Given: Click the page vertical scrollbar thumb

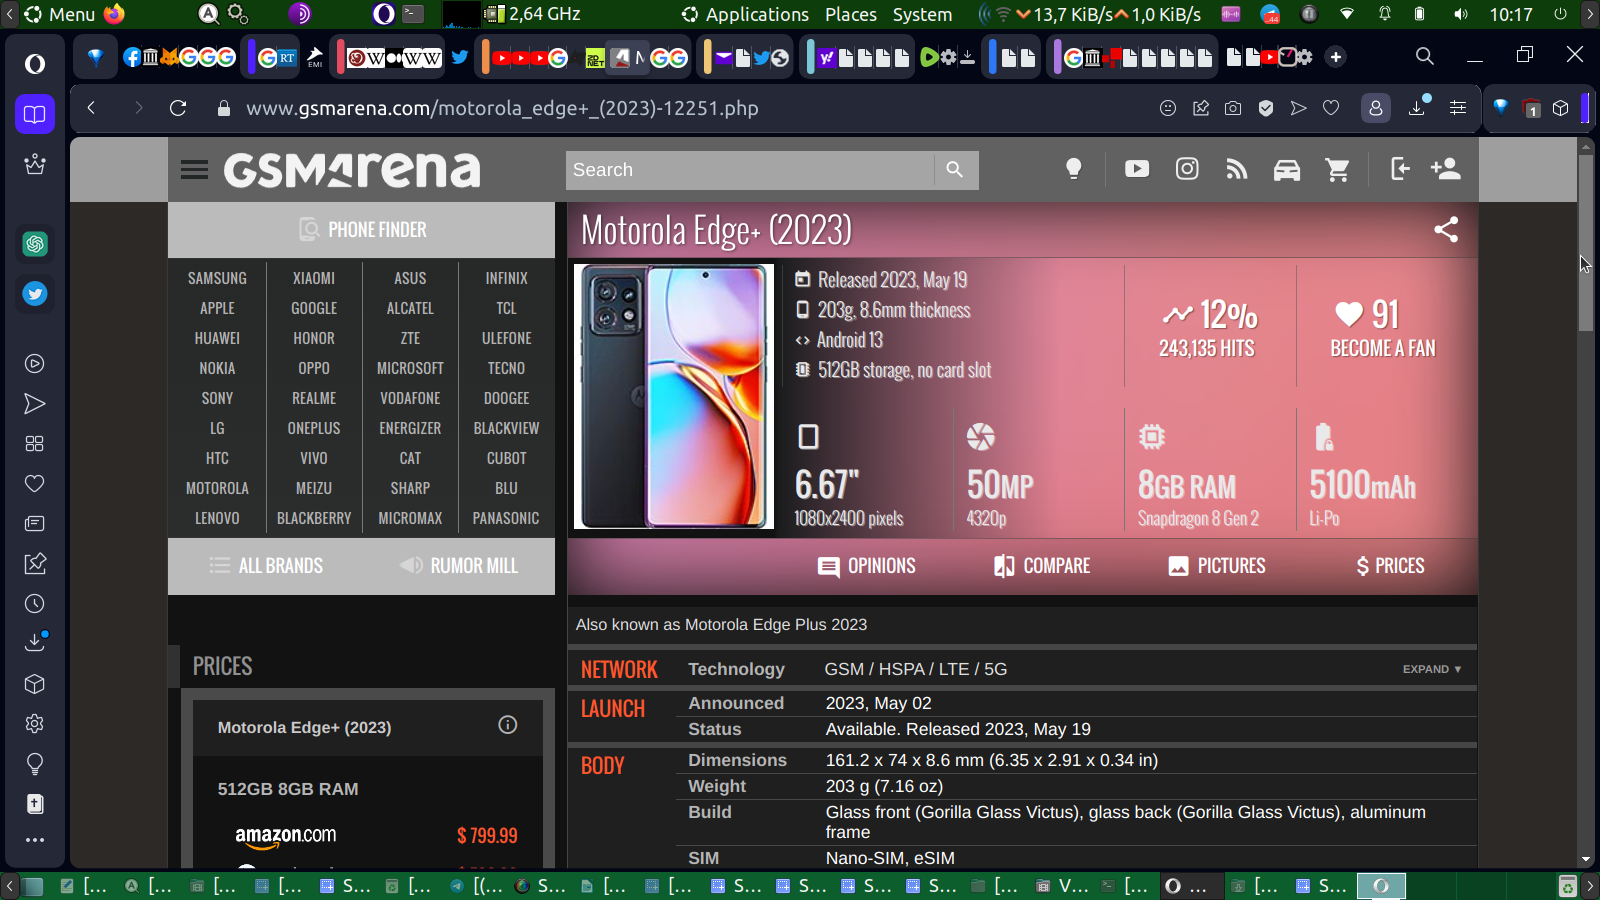Looking at the screenshot, I should (x=1585, y=243).
